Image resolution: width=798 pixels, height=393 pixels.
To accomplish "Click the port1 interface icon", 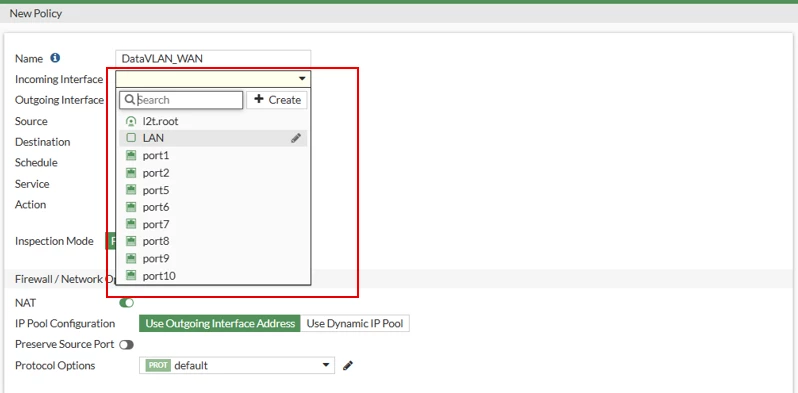I will point(131,155).
